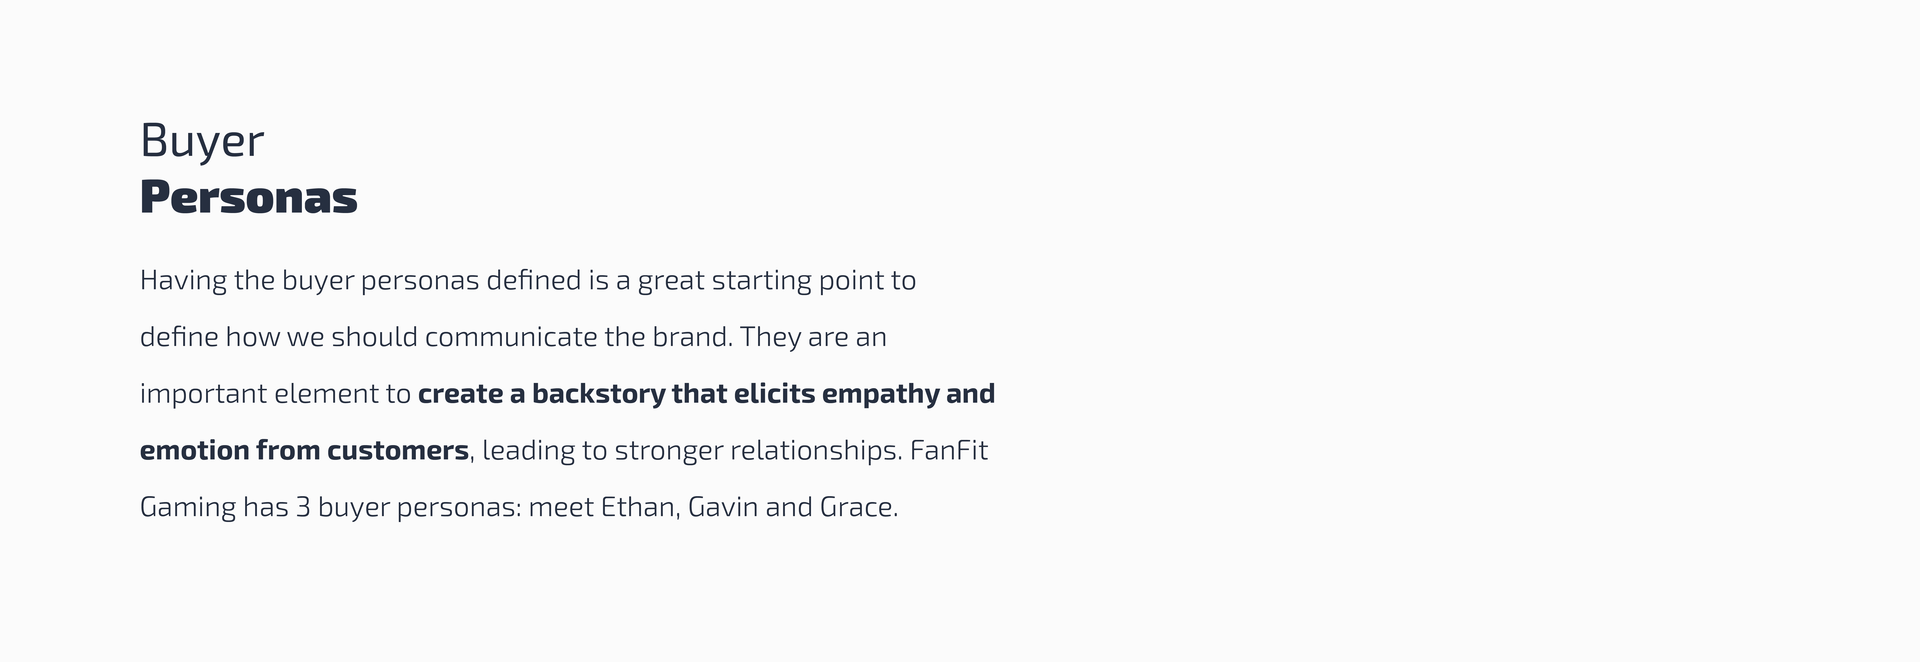The image size is (1920, 662).
Task: Click the name "Gavin" in the last line
Action: click(723, 508)
